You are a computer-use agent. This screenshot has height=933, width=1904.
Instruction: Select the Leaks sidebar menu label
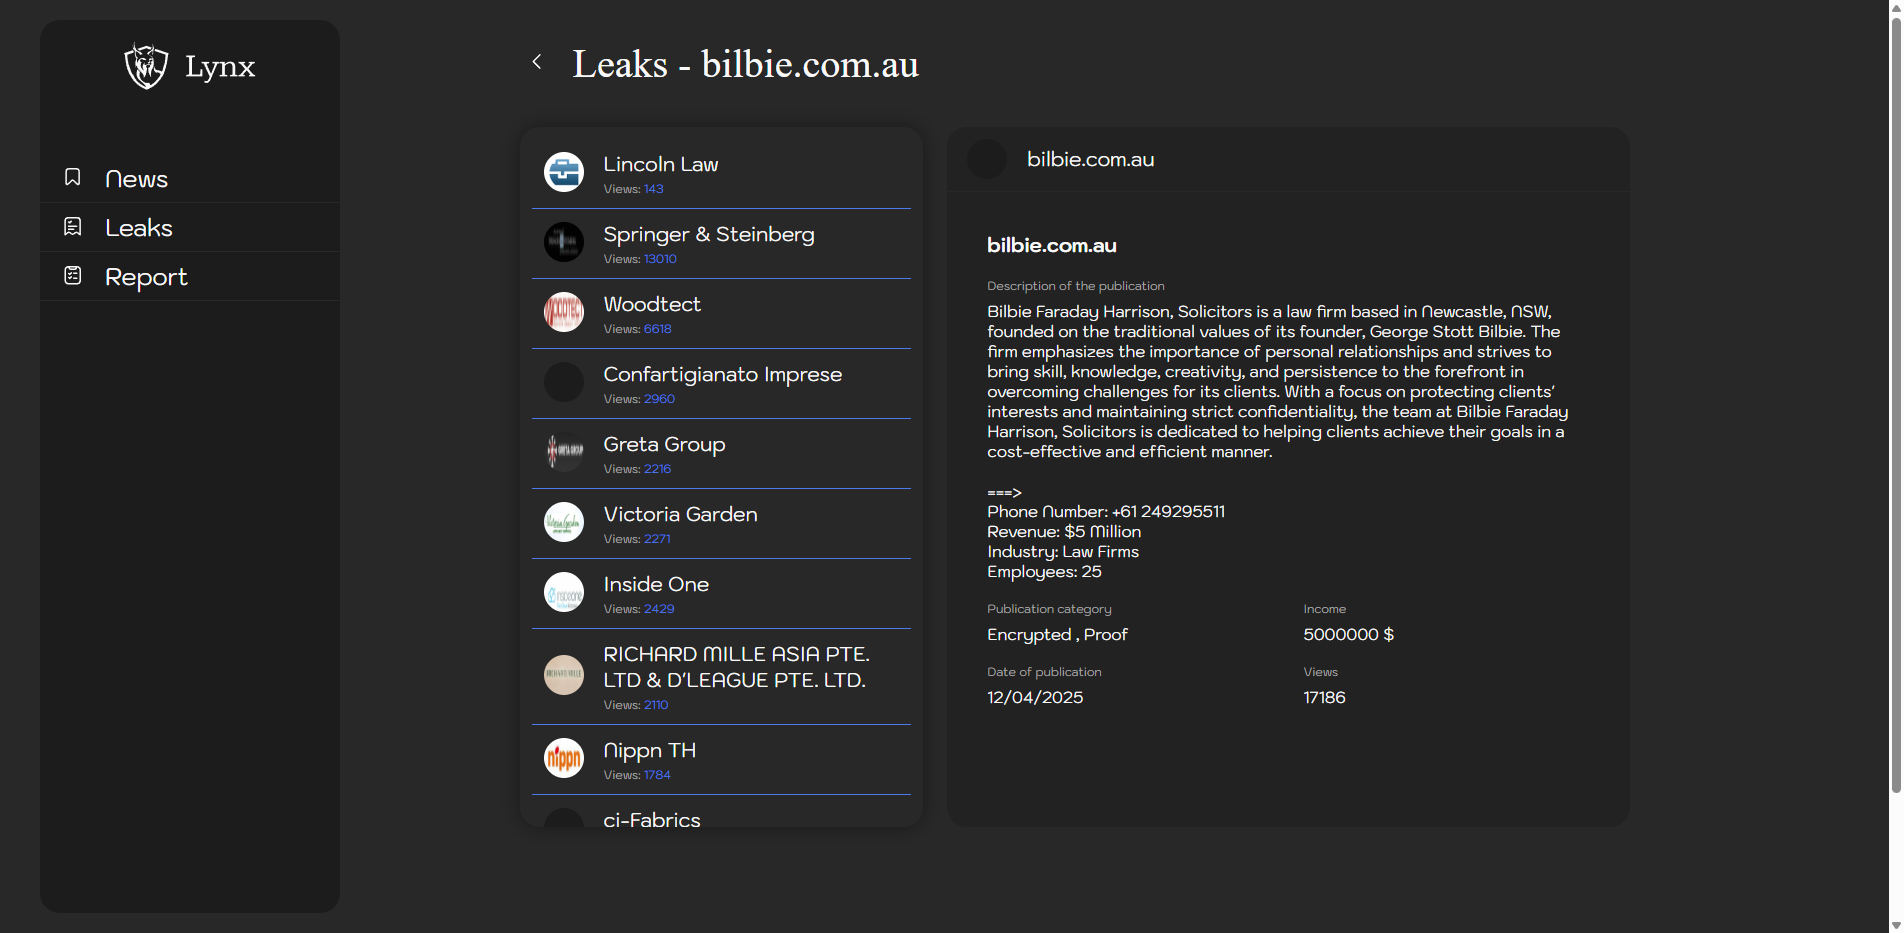pos(139,228)
